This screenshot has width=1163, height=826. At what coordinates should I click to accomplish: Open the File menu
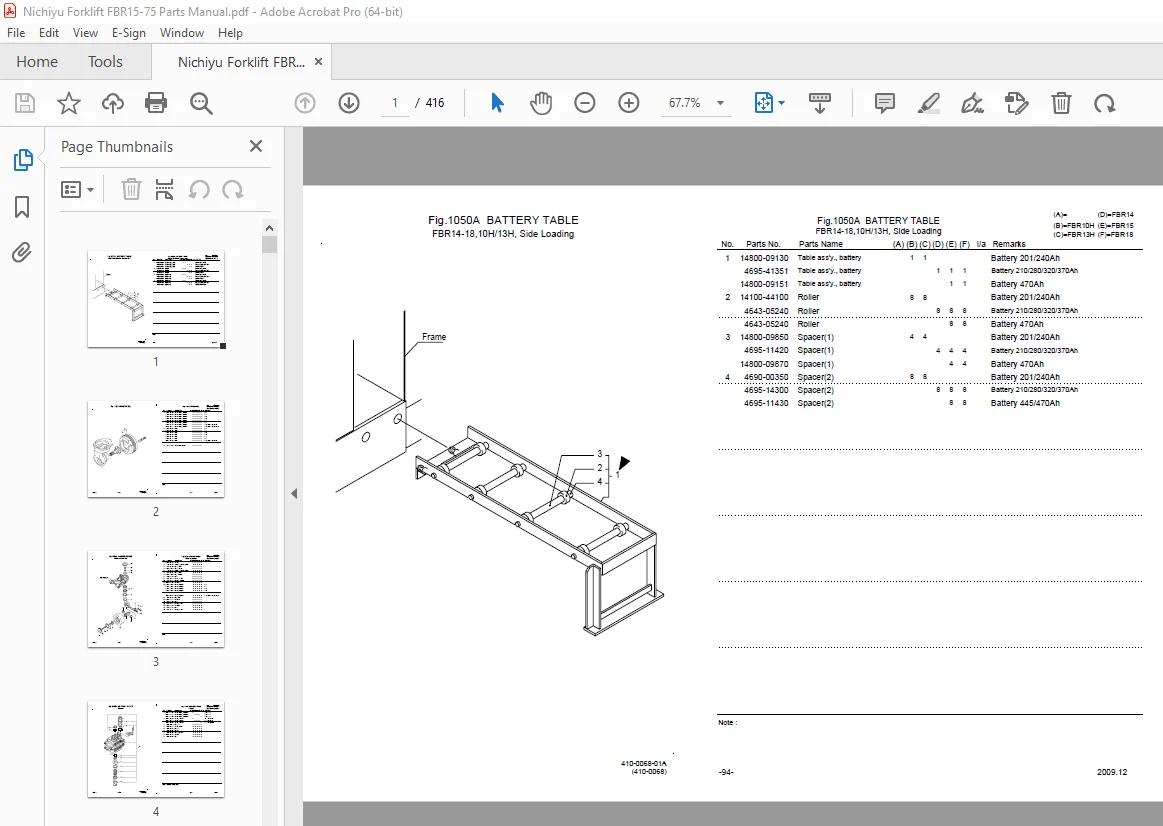pos(16,33)
